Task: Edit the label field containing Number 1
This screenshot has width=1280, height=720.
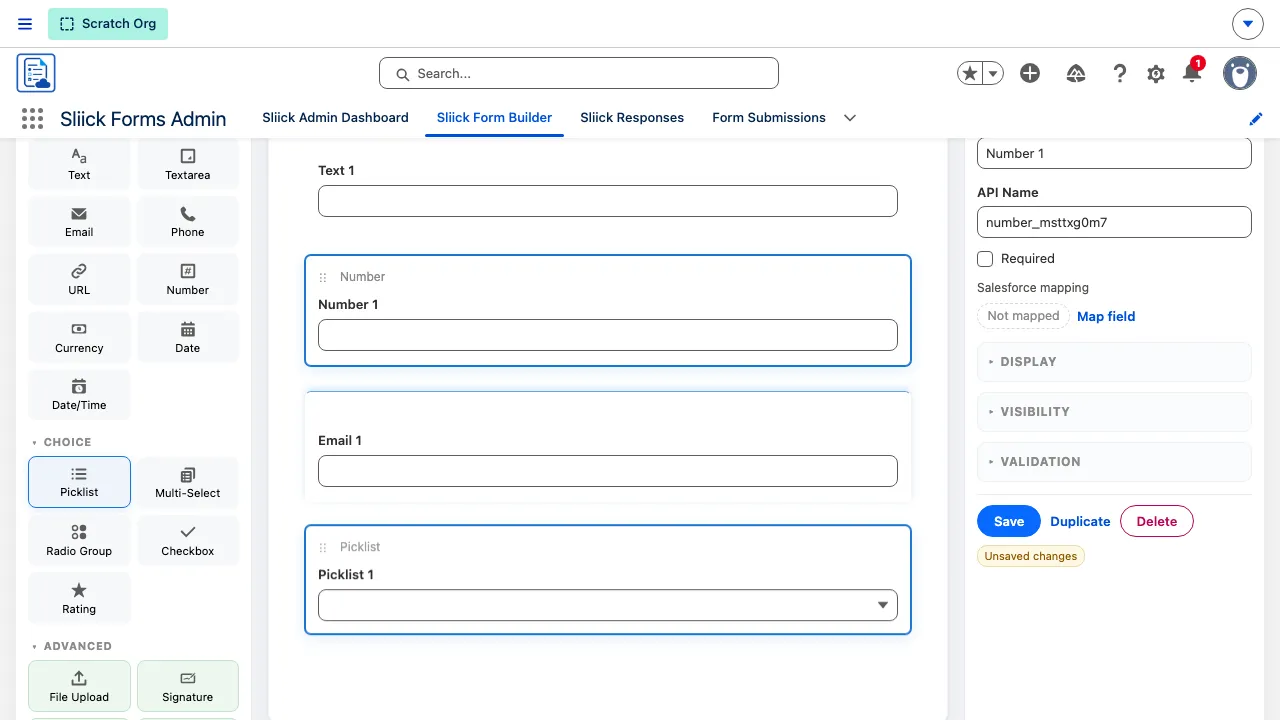Action: [1114, 153]
